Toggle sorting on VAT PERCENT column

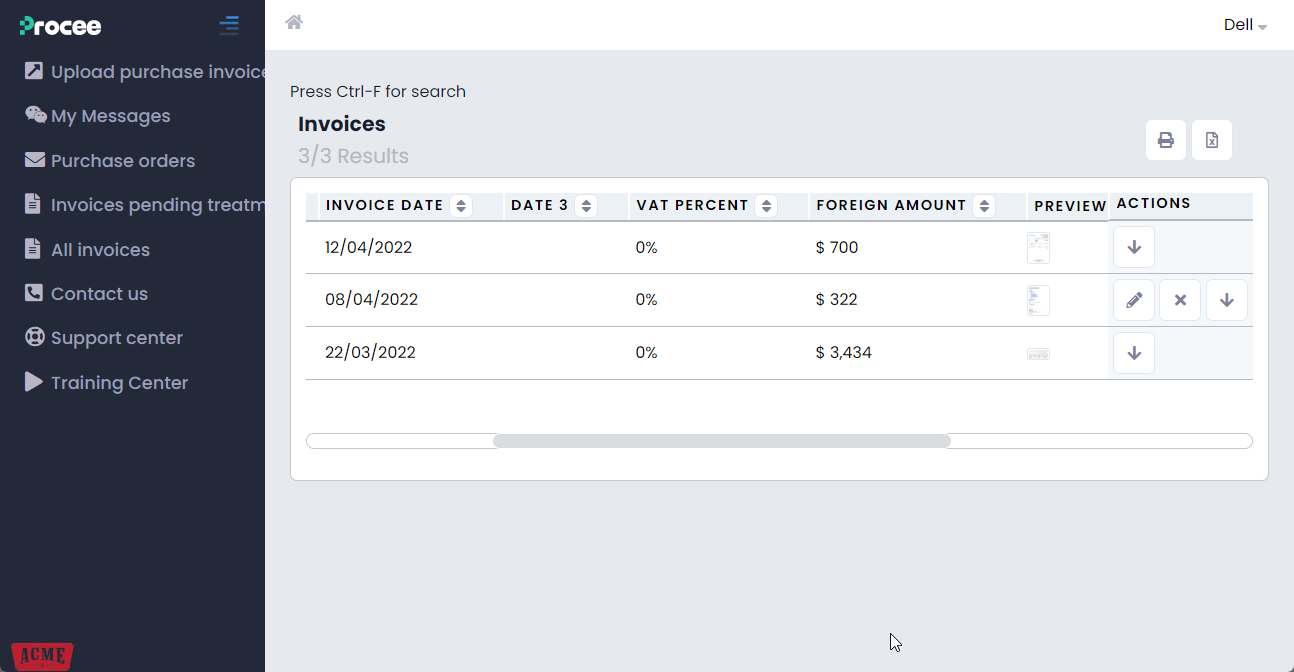(x=766, y=205)
